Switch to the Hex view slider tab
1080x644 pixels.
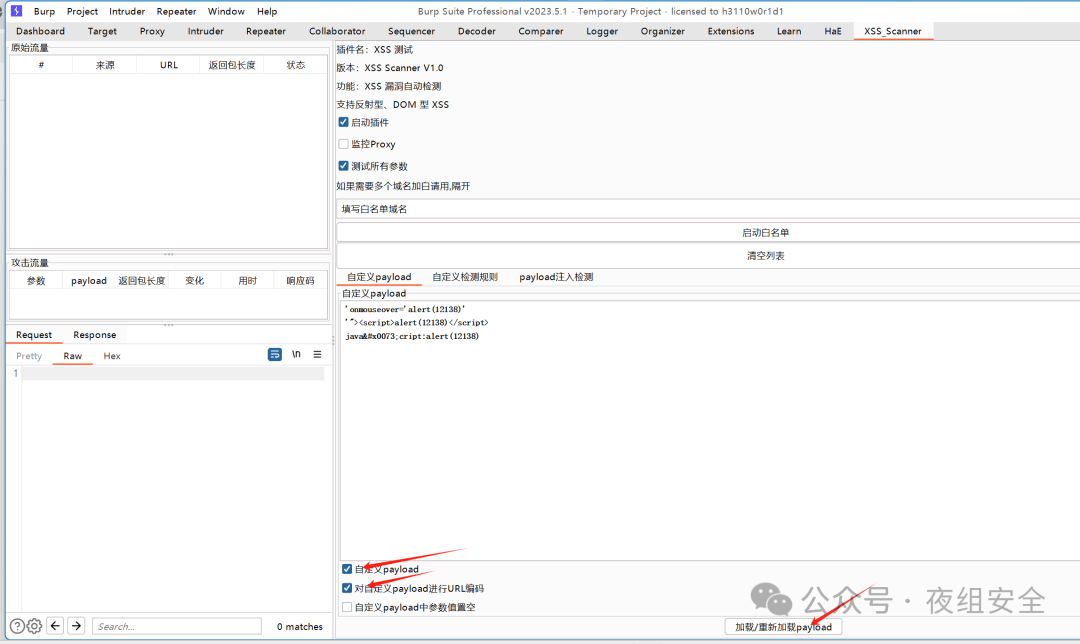tap(111, 355)
